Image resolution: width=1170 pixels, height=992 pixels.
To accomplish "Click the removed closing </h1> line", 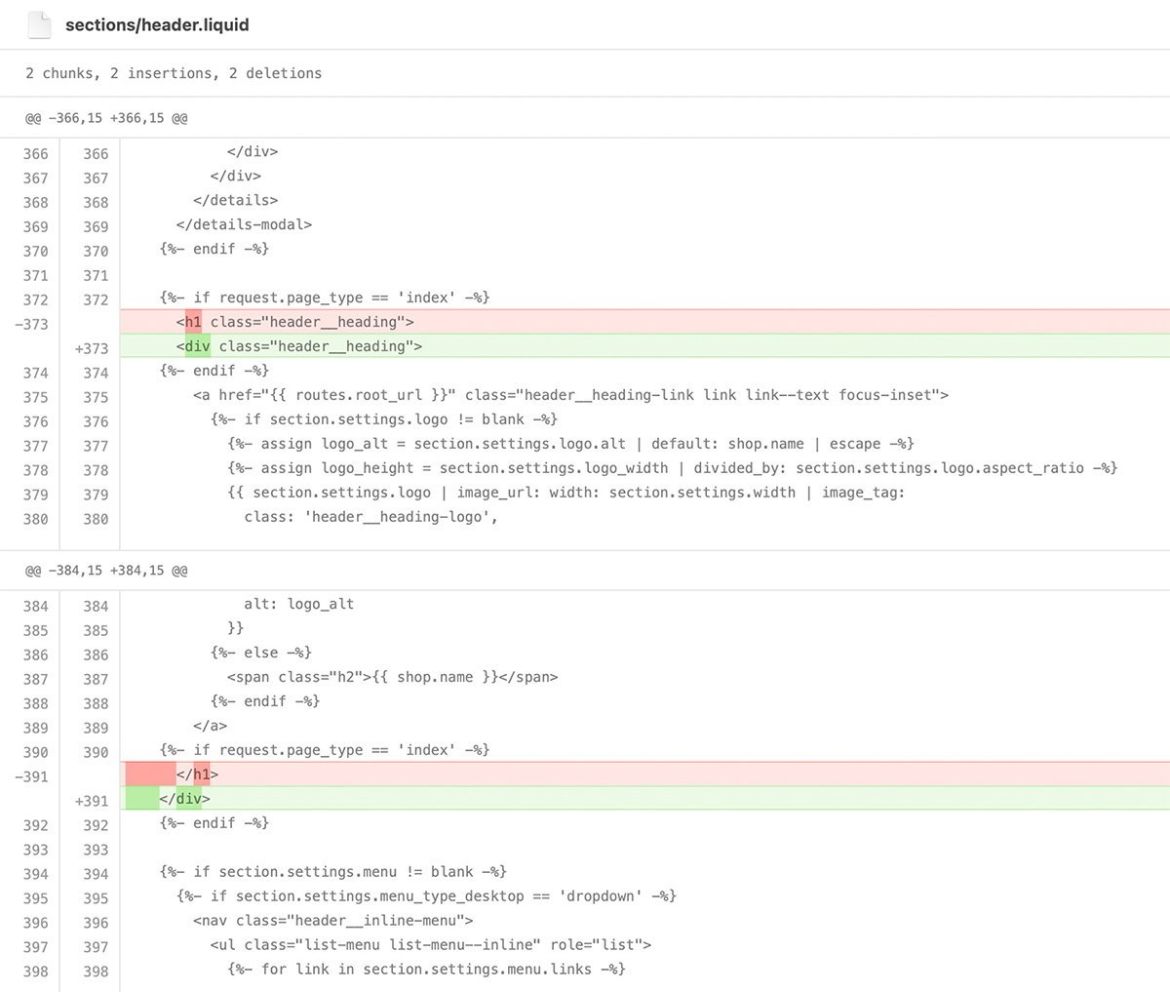I will click(197, 774).
